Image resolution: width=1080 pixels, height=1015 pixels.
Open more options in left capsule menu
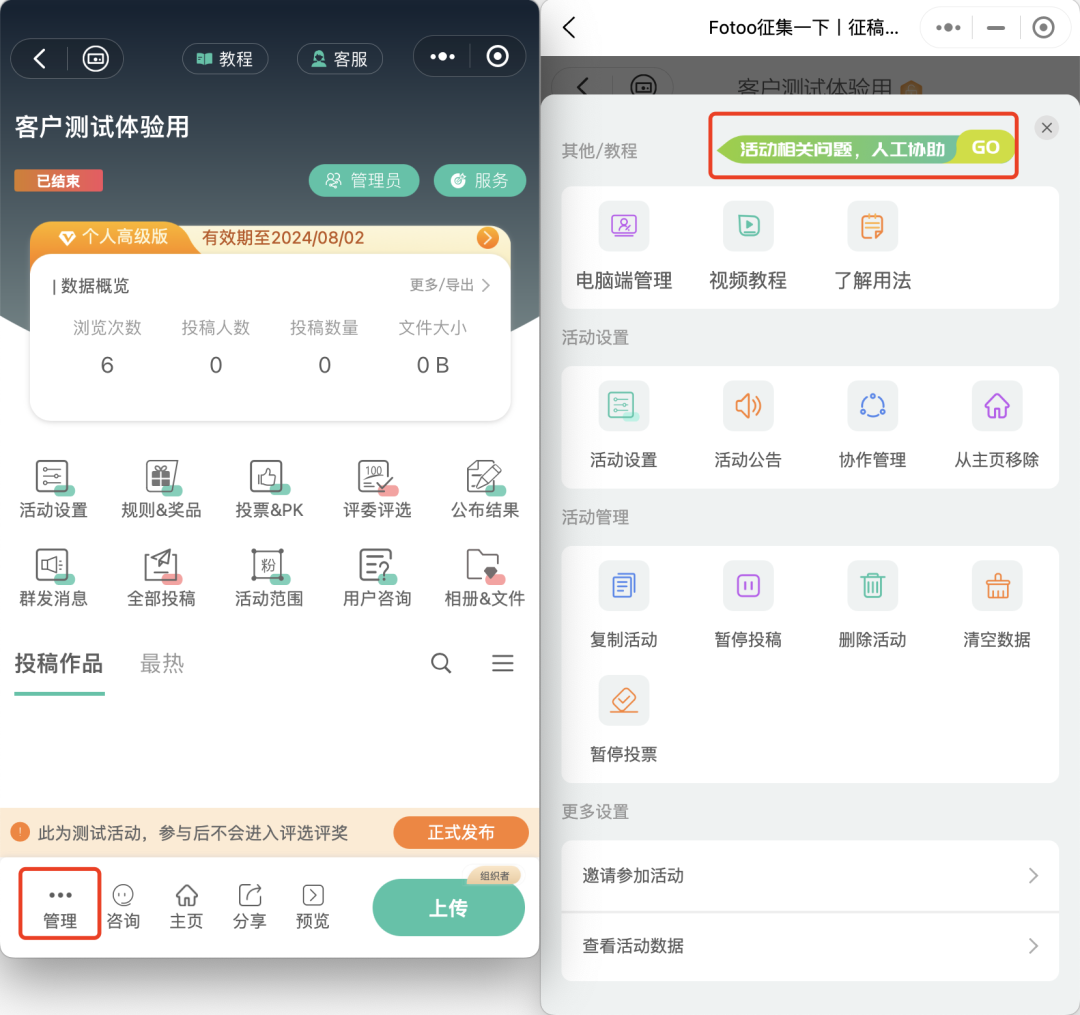tap(442, 56)
